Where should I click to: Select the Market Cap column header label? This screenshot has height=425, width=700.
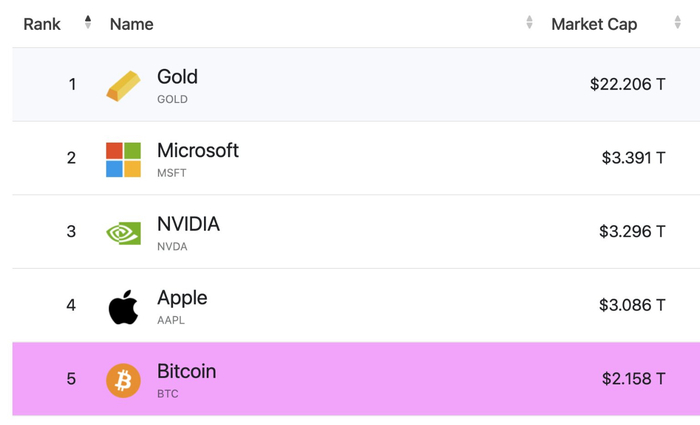pyautogui.click(x=594, y=24)
